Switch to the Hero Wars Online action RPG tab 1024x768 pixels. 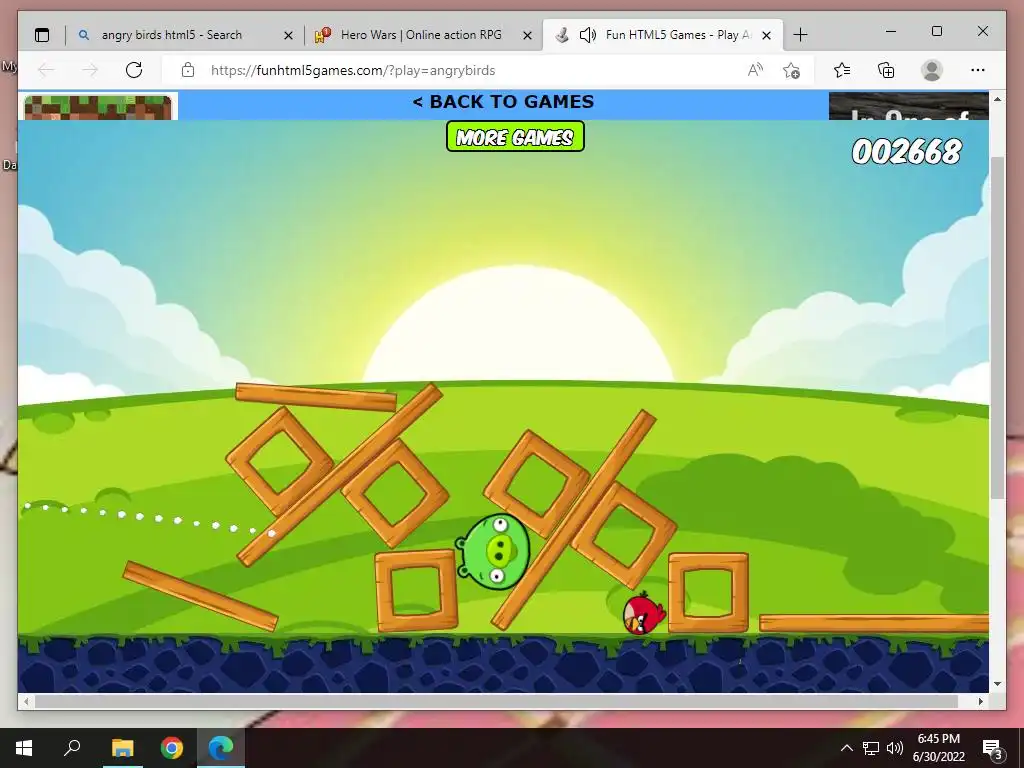(421, 35)
